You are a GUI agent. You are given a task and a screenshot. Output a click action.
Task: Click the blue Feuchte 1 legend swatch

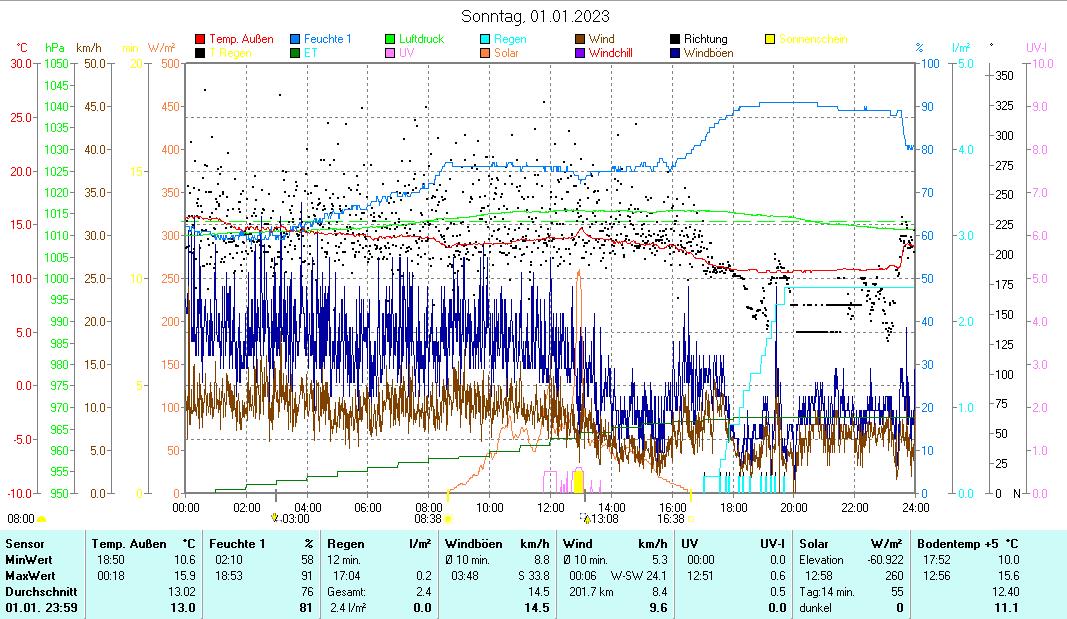point(295,39)
